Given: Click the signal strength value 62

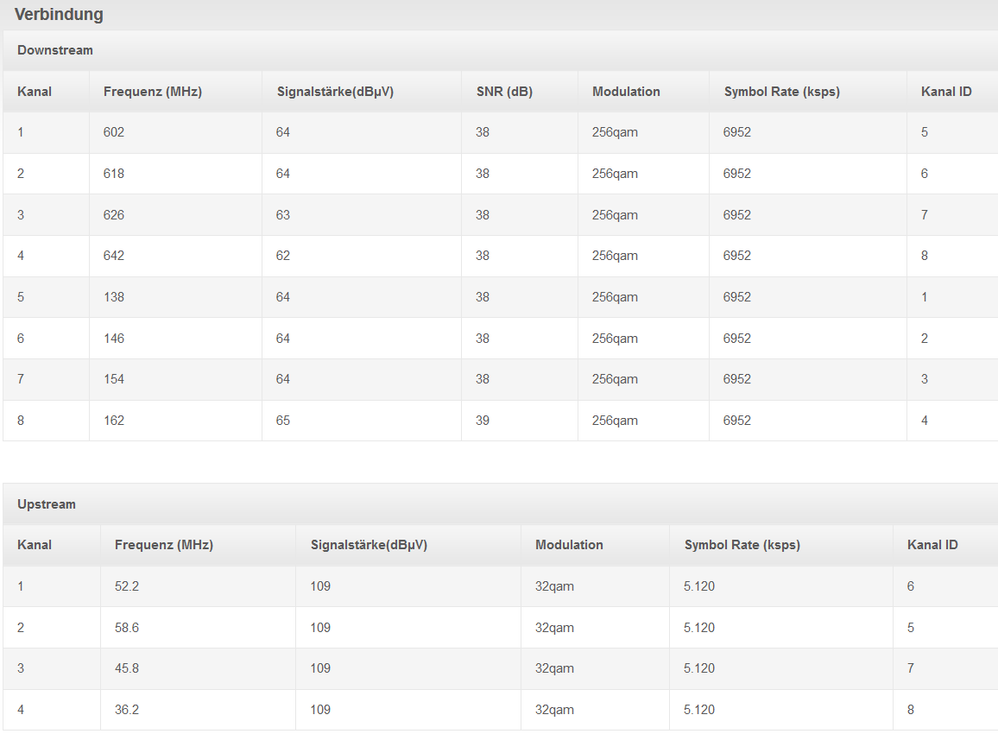Looking at the screenshot, I should click(x=283, y=256).
